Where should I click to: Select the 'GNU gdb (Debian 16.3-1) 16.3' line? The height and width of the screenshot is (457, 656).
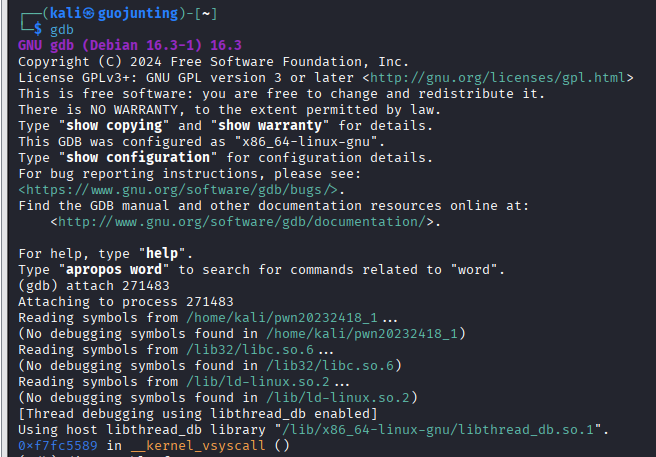point(130,46)
